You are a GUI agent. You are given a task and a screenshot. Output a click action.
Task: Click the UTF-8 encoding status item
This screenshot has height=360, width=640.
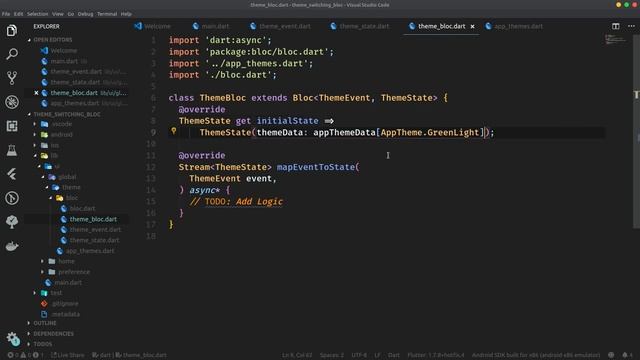coord(359,355)
